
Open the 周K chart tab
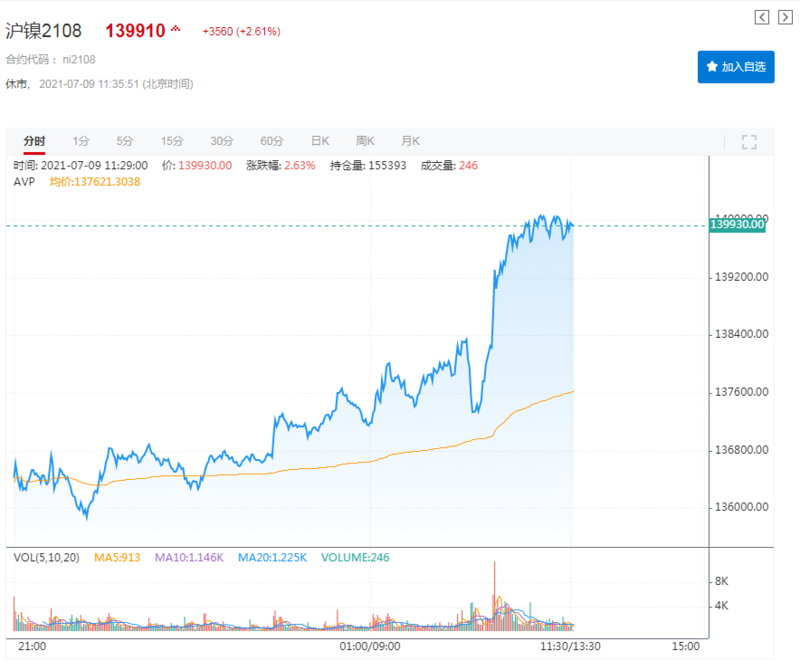coord(365,141)
